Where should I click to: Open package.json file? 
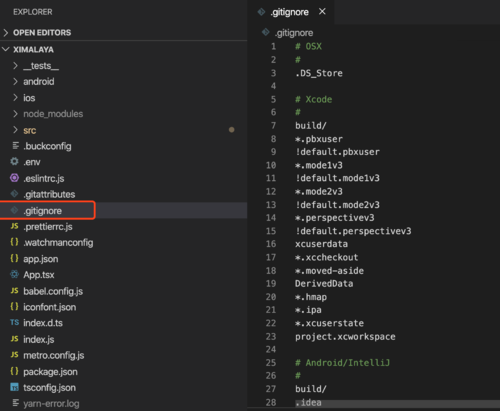50,372
